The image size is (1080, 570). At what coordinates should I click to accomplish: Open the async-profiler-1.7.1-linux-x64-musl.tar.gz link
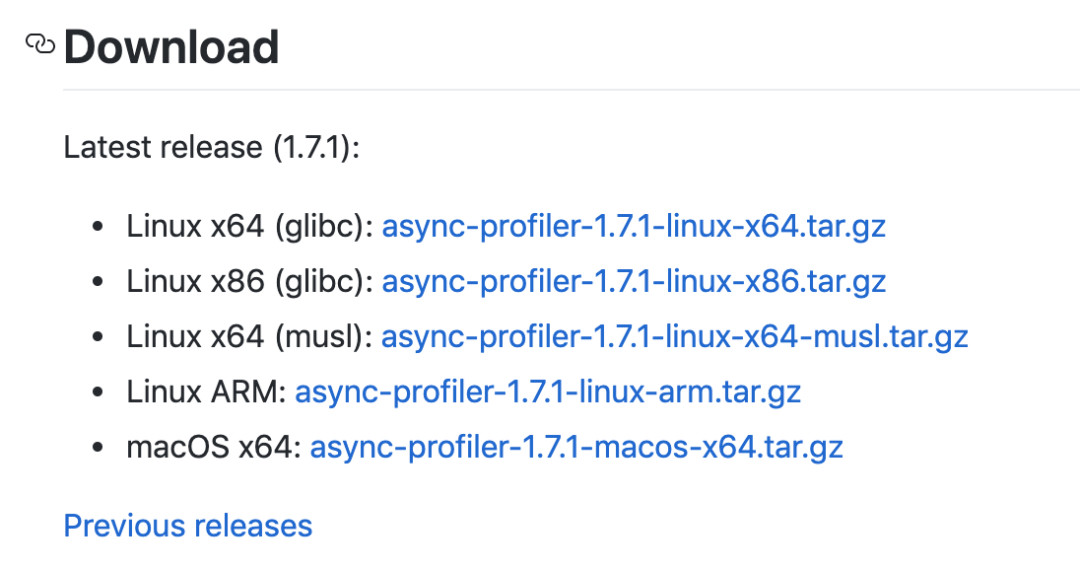point(675,337)
